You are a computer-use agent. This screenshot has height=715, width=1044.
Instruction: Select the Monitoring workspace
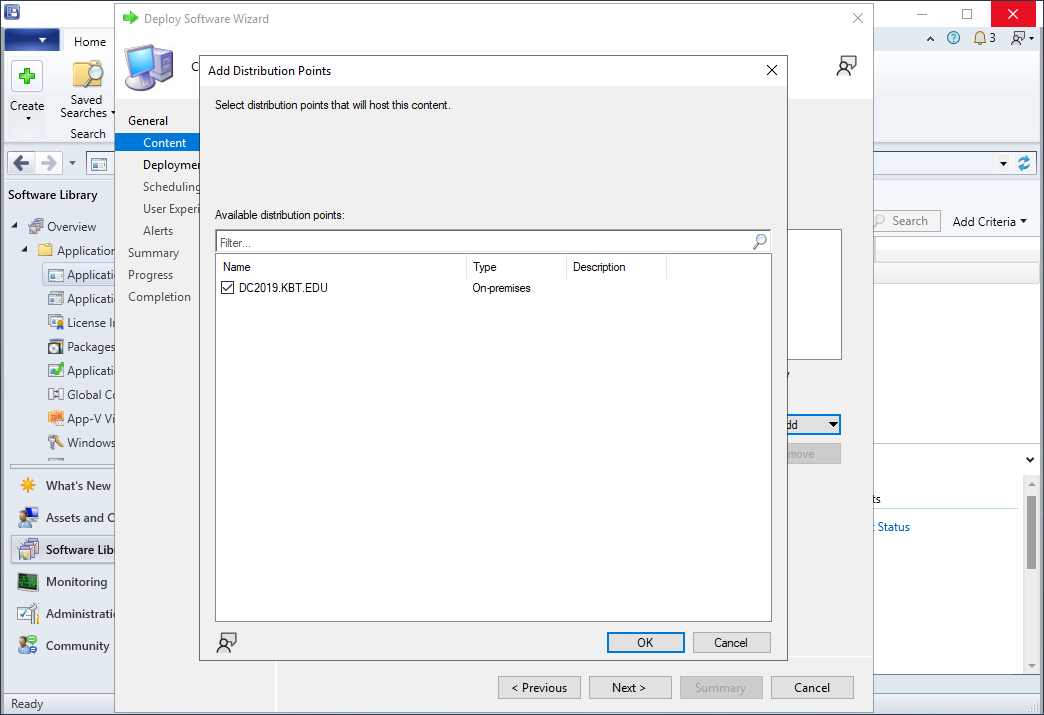tap(76, 582)
